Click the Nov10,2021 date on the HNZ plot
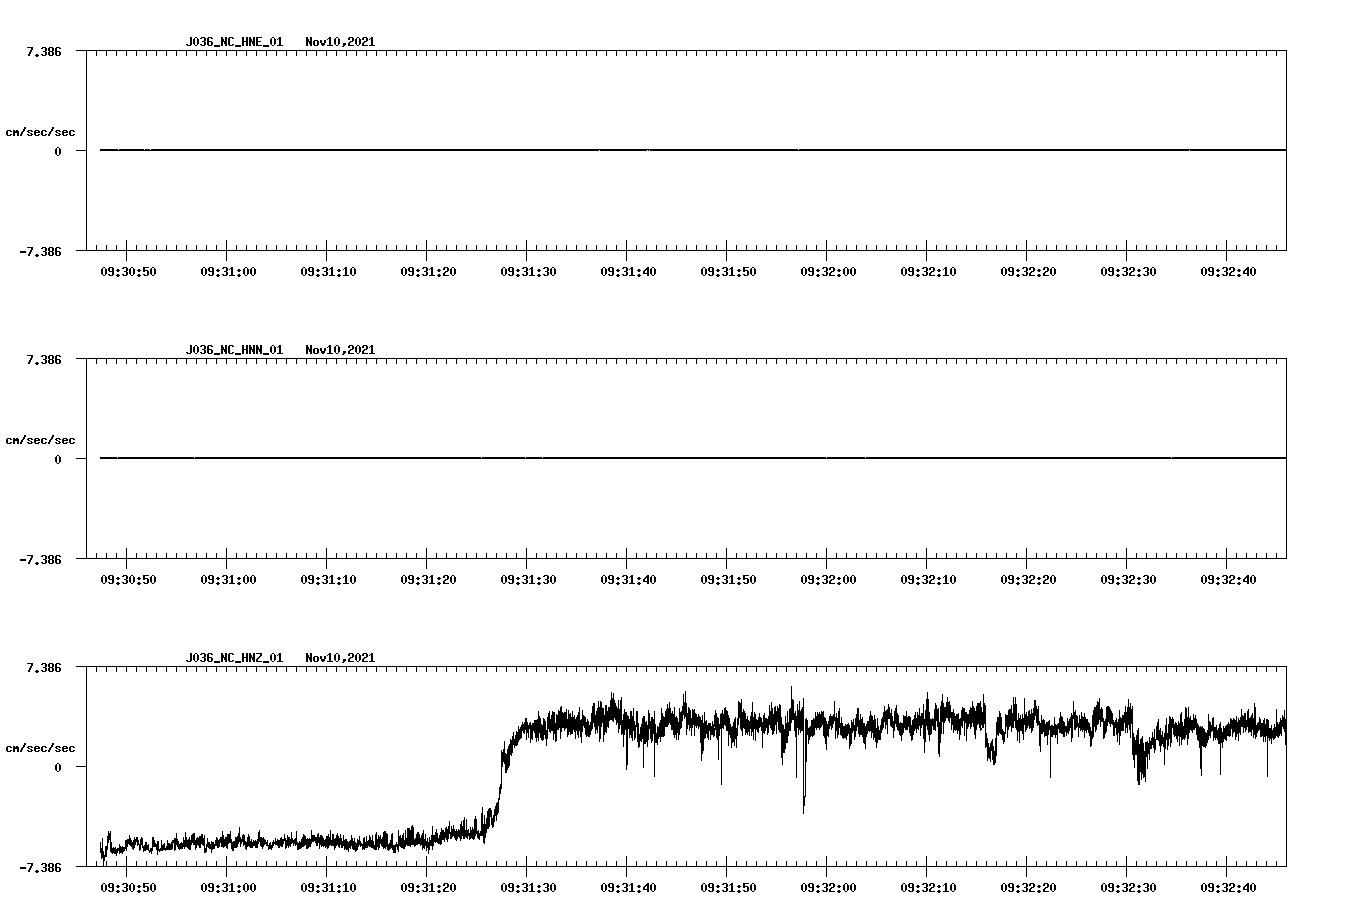Screen dimensions: 1358x924 (x=340, y=658)
